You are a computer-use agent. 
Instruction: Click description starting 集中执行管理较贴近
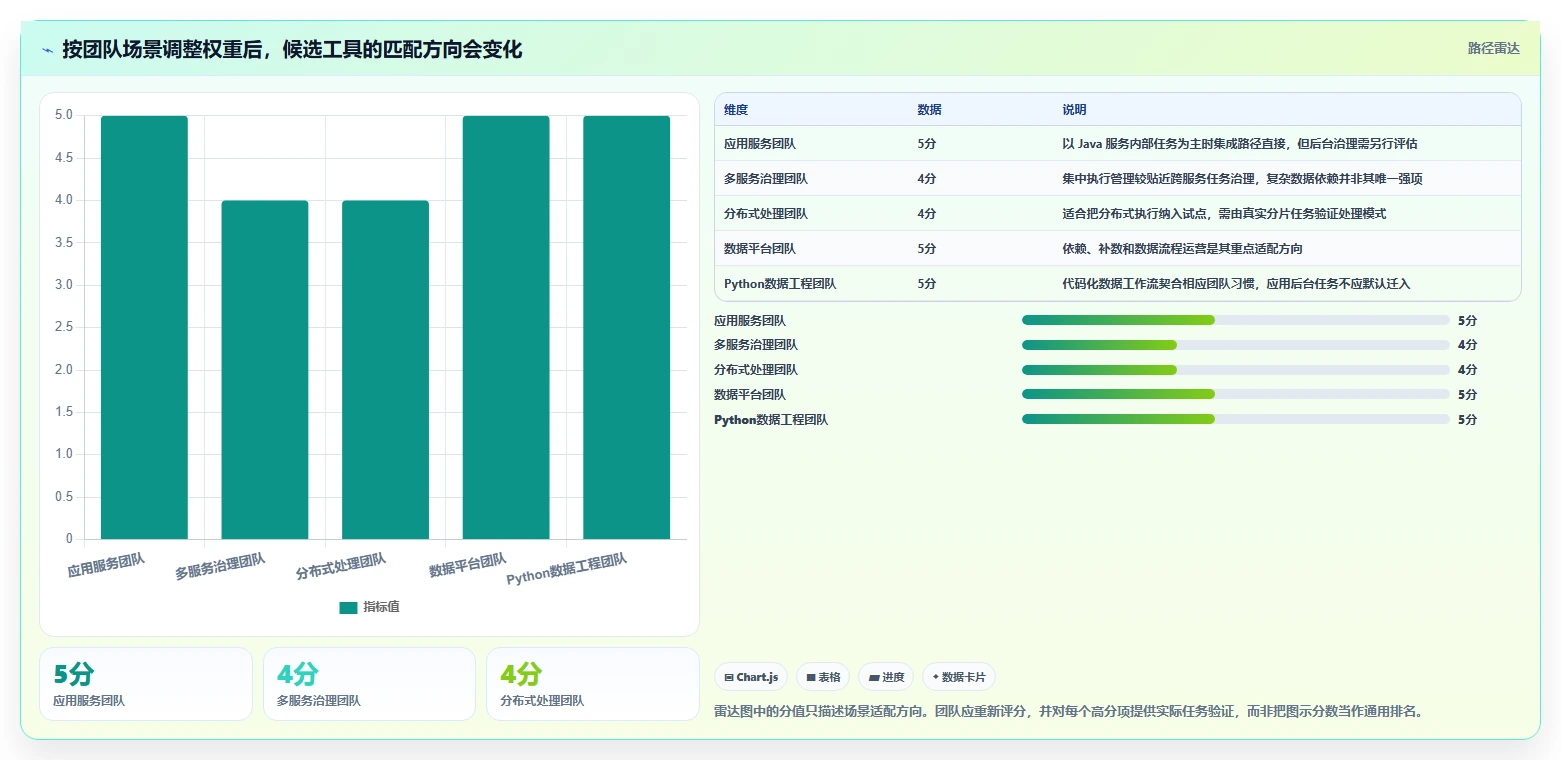(1242, 179)
